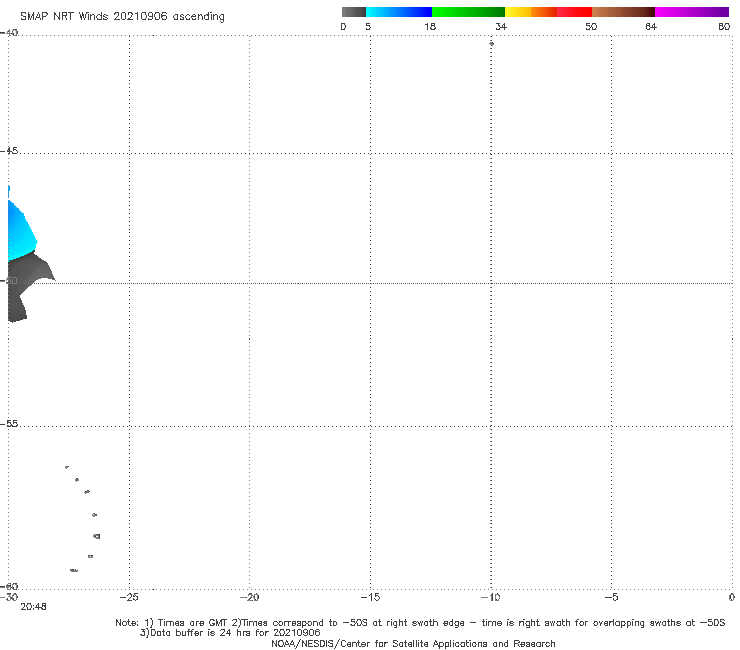The height and width of the screenshot is (650, 740).
Task: Click the latitude label '-55'
Action: pyautogui.click(x=9, y=423)
